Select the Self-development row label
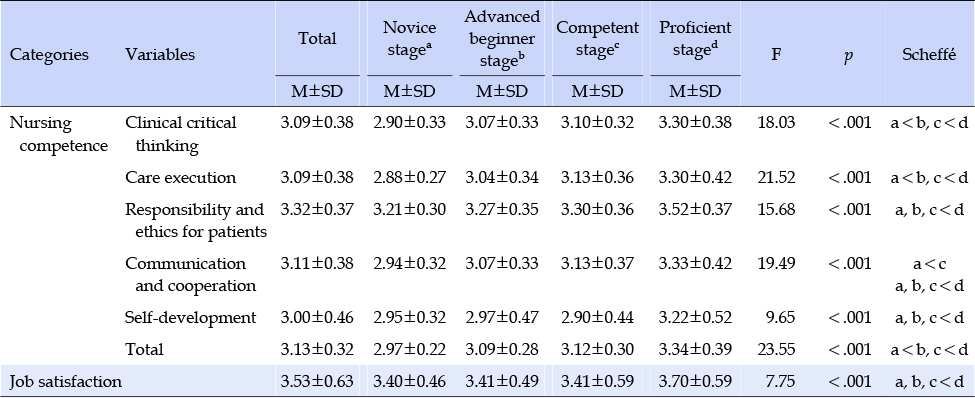Screen dimensions: 975x398 pyautogui.click(x=190, y=318)
